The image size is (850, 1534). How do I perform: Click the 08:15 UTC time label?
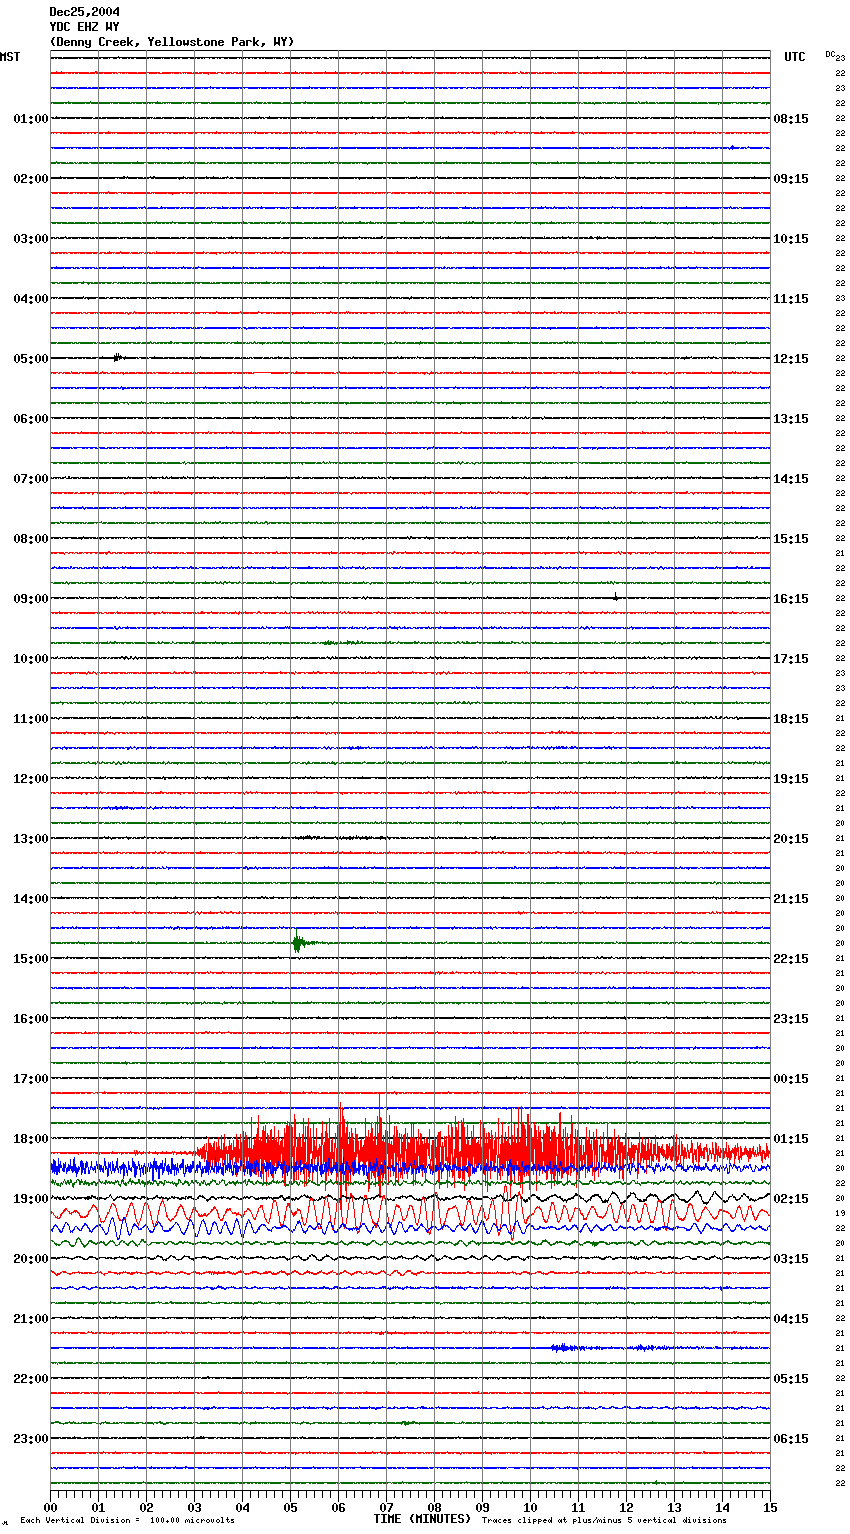(791, 119)
